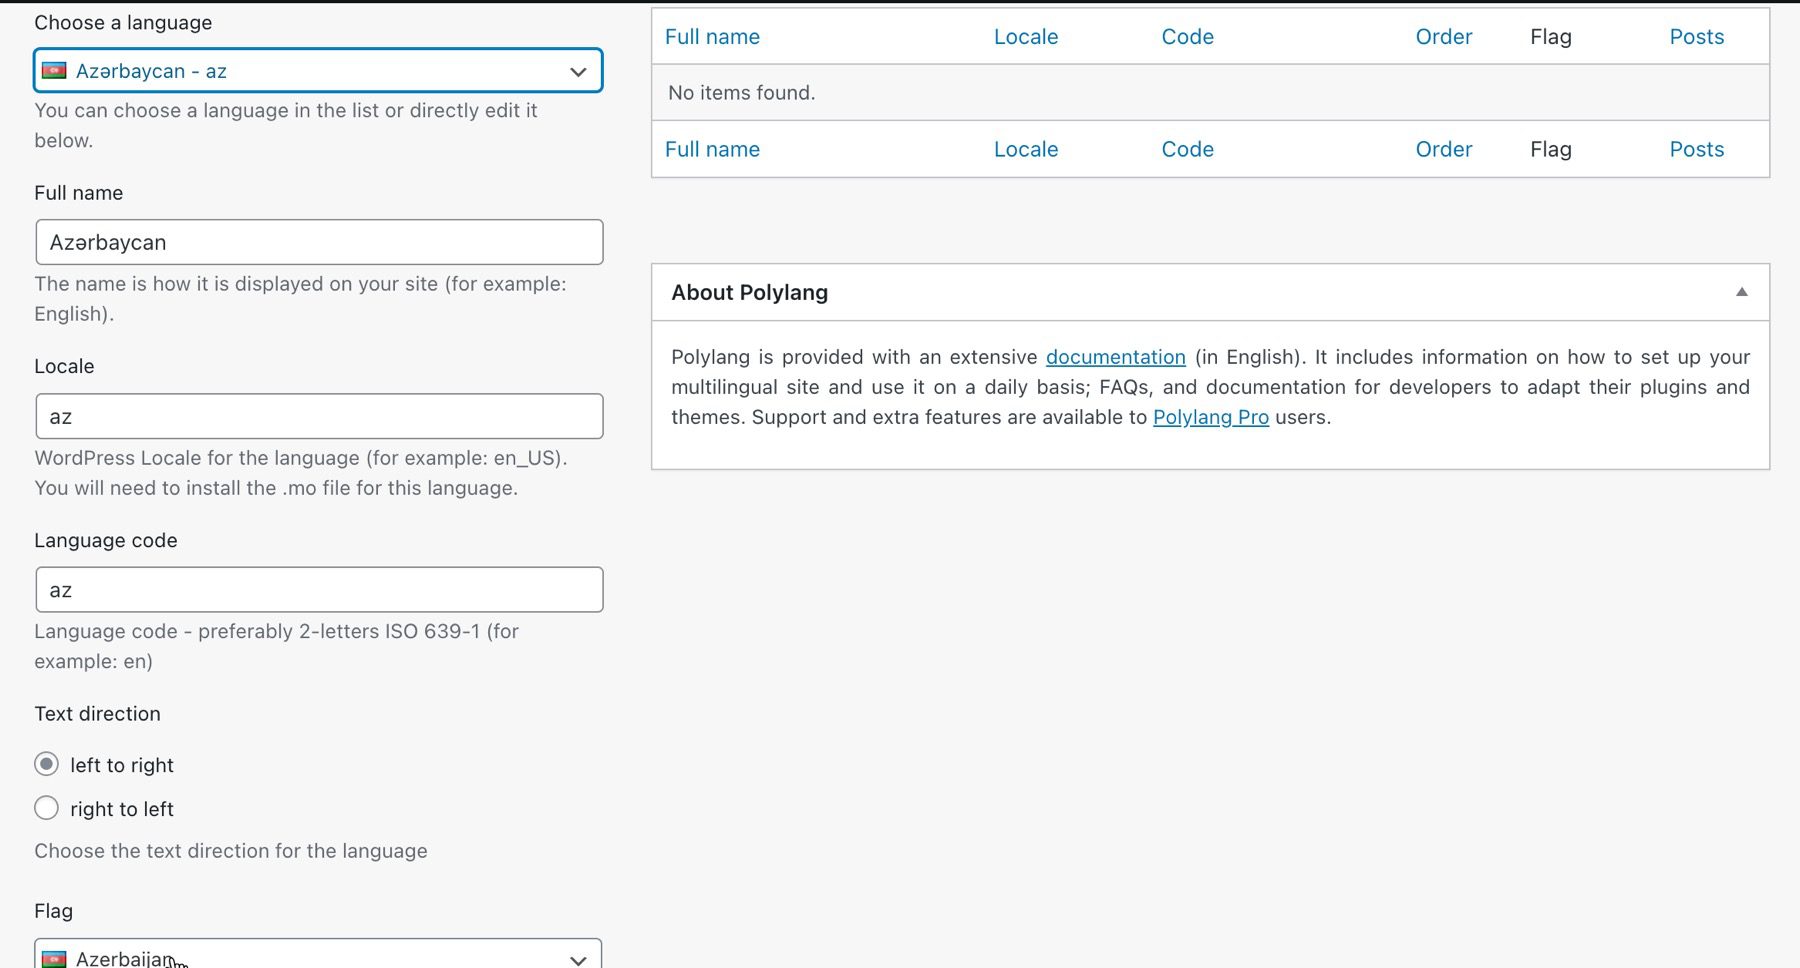Viewport: 1800px width, 968px height.
Task: Click the About Polylang panel title
Action: click(x=748, y=292)
